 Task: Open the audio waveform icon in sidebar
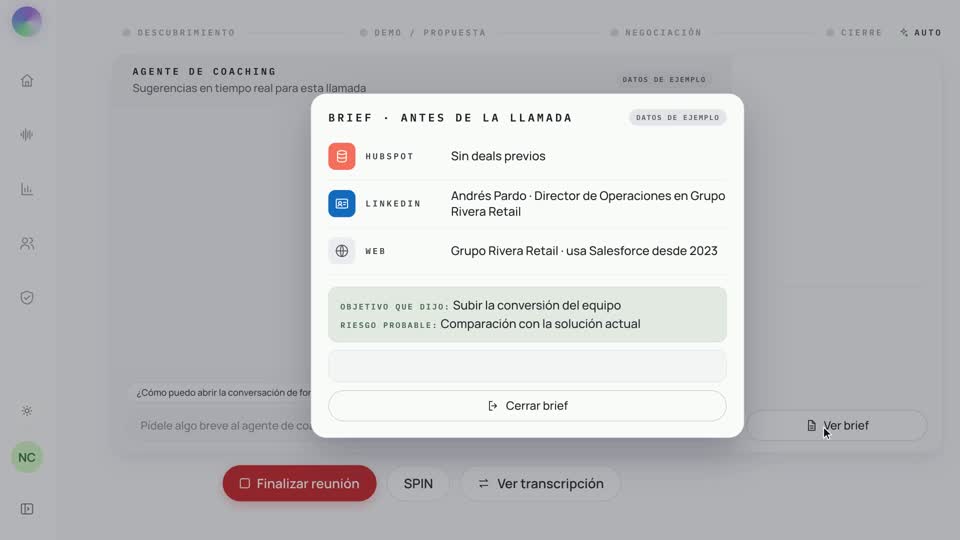pyautogui.click(x=27, y=135)
